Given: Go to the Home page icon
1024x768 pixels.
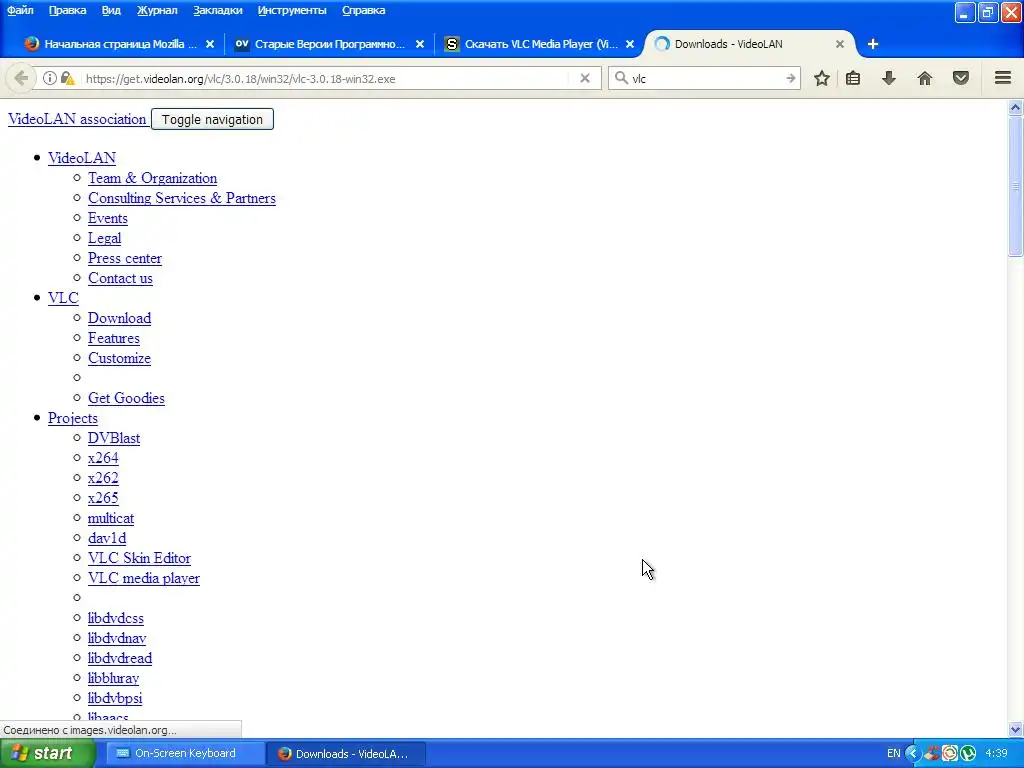Looking at the screenshot, I should coord(925,78).
